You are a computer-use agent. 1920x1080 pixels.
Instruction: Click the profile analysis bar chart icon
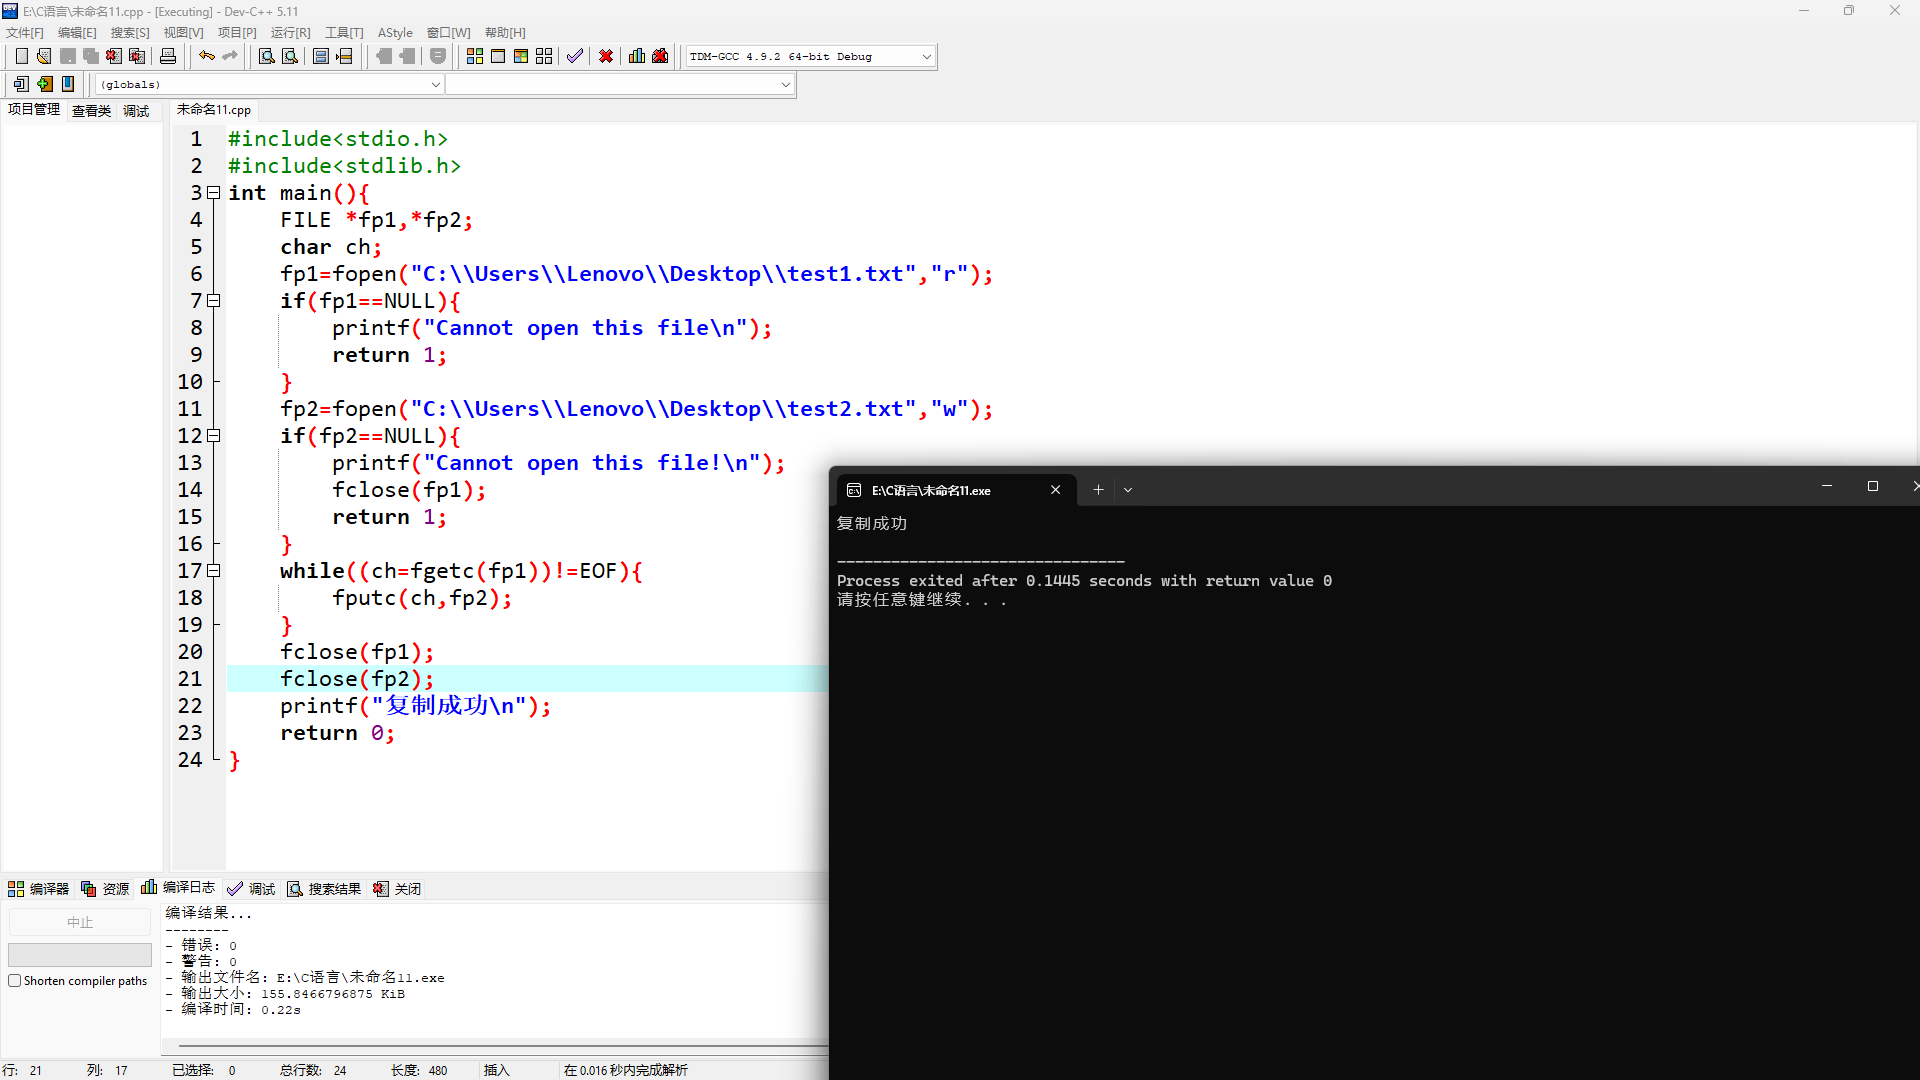[x=637, y=56]
